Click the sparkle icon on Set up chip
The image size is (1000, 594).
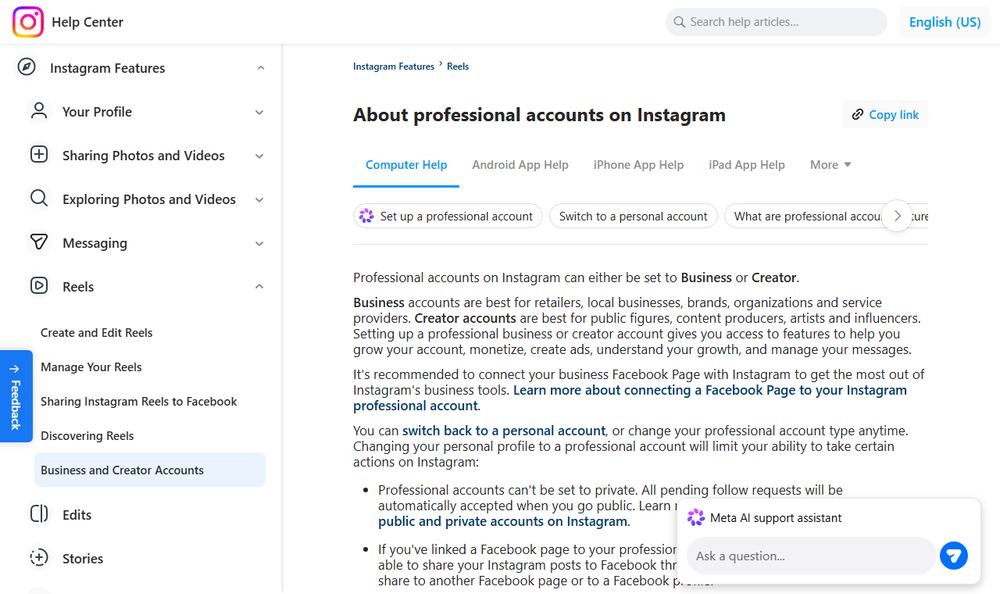(367, 216)
